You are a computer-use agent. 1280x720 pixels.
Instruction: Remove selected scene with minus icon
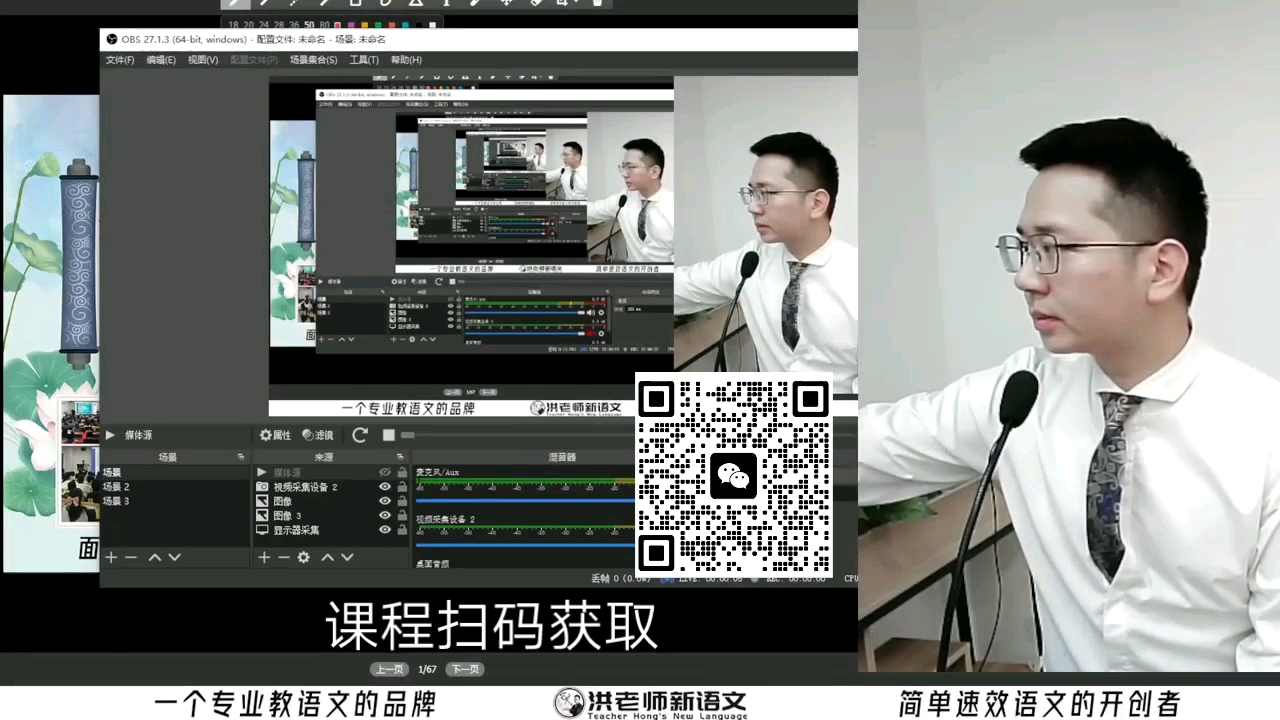tap(131, 557)
